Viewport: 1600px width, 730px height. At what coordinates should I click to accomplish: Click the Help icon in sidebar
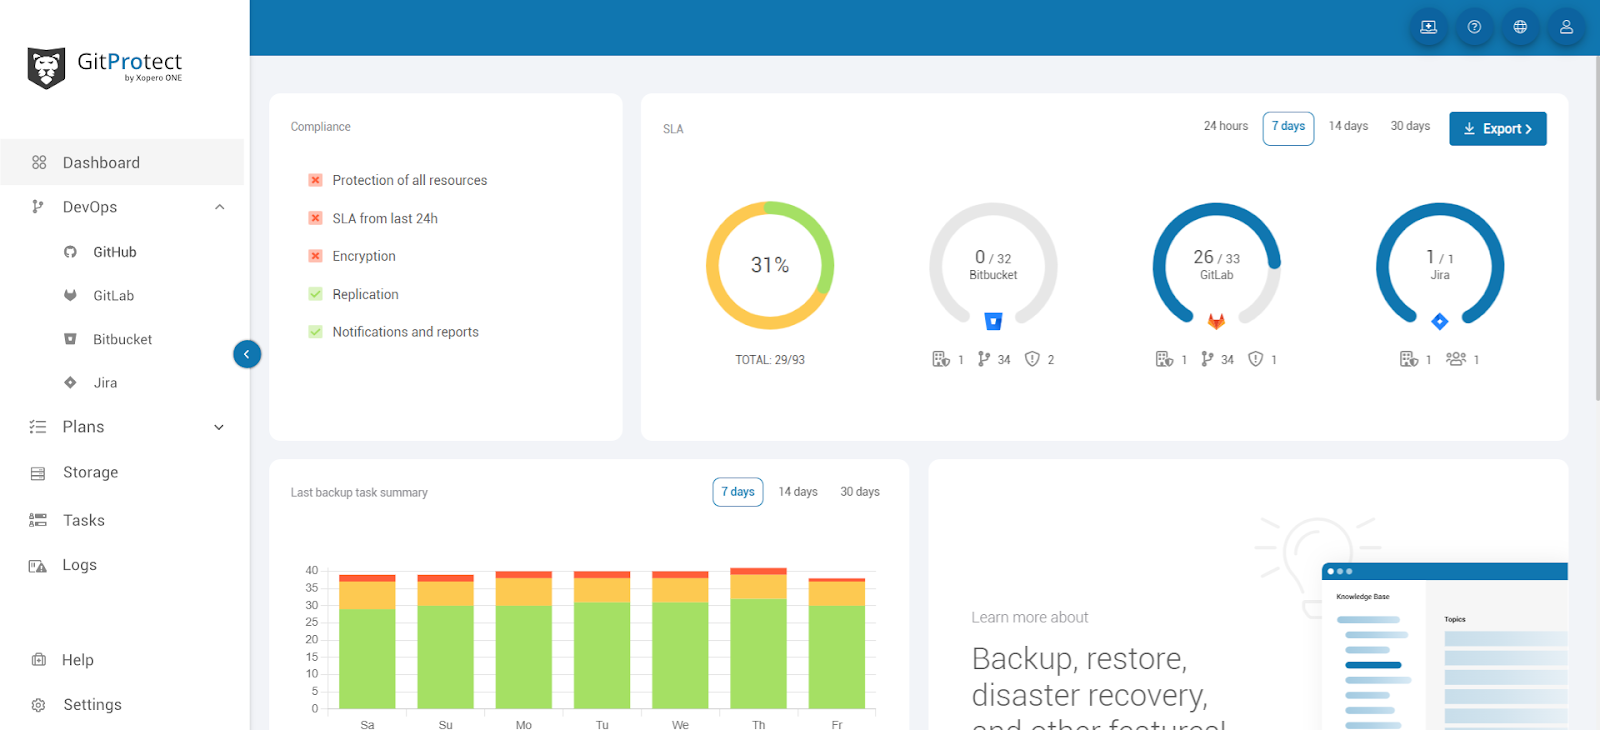click(38, 660)
